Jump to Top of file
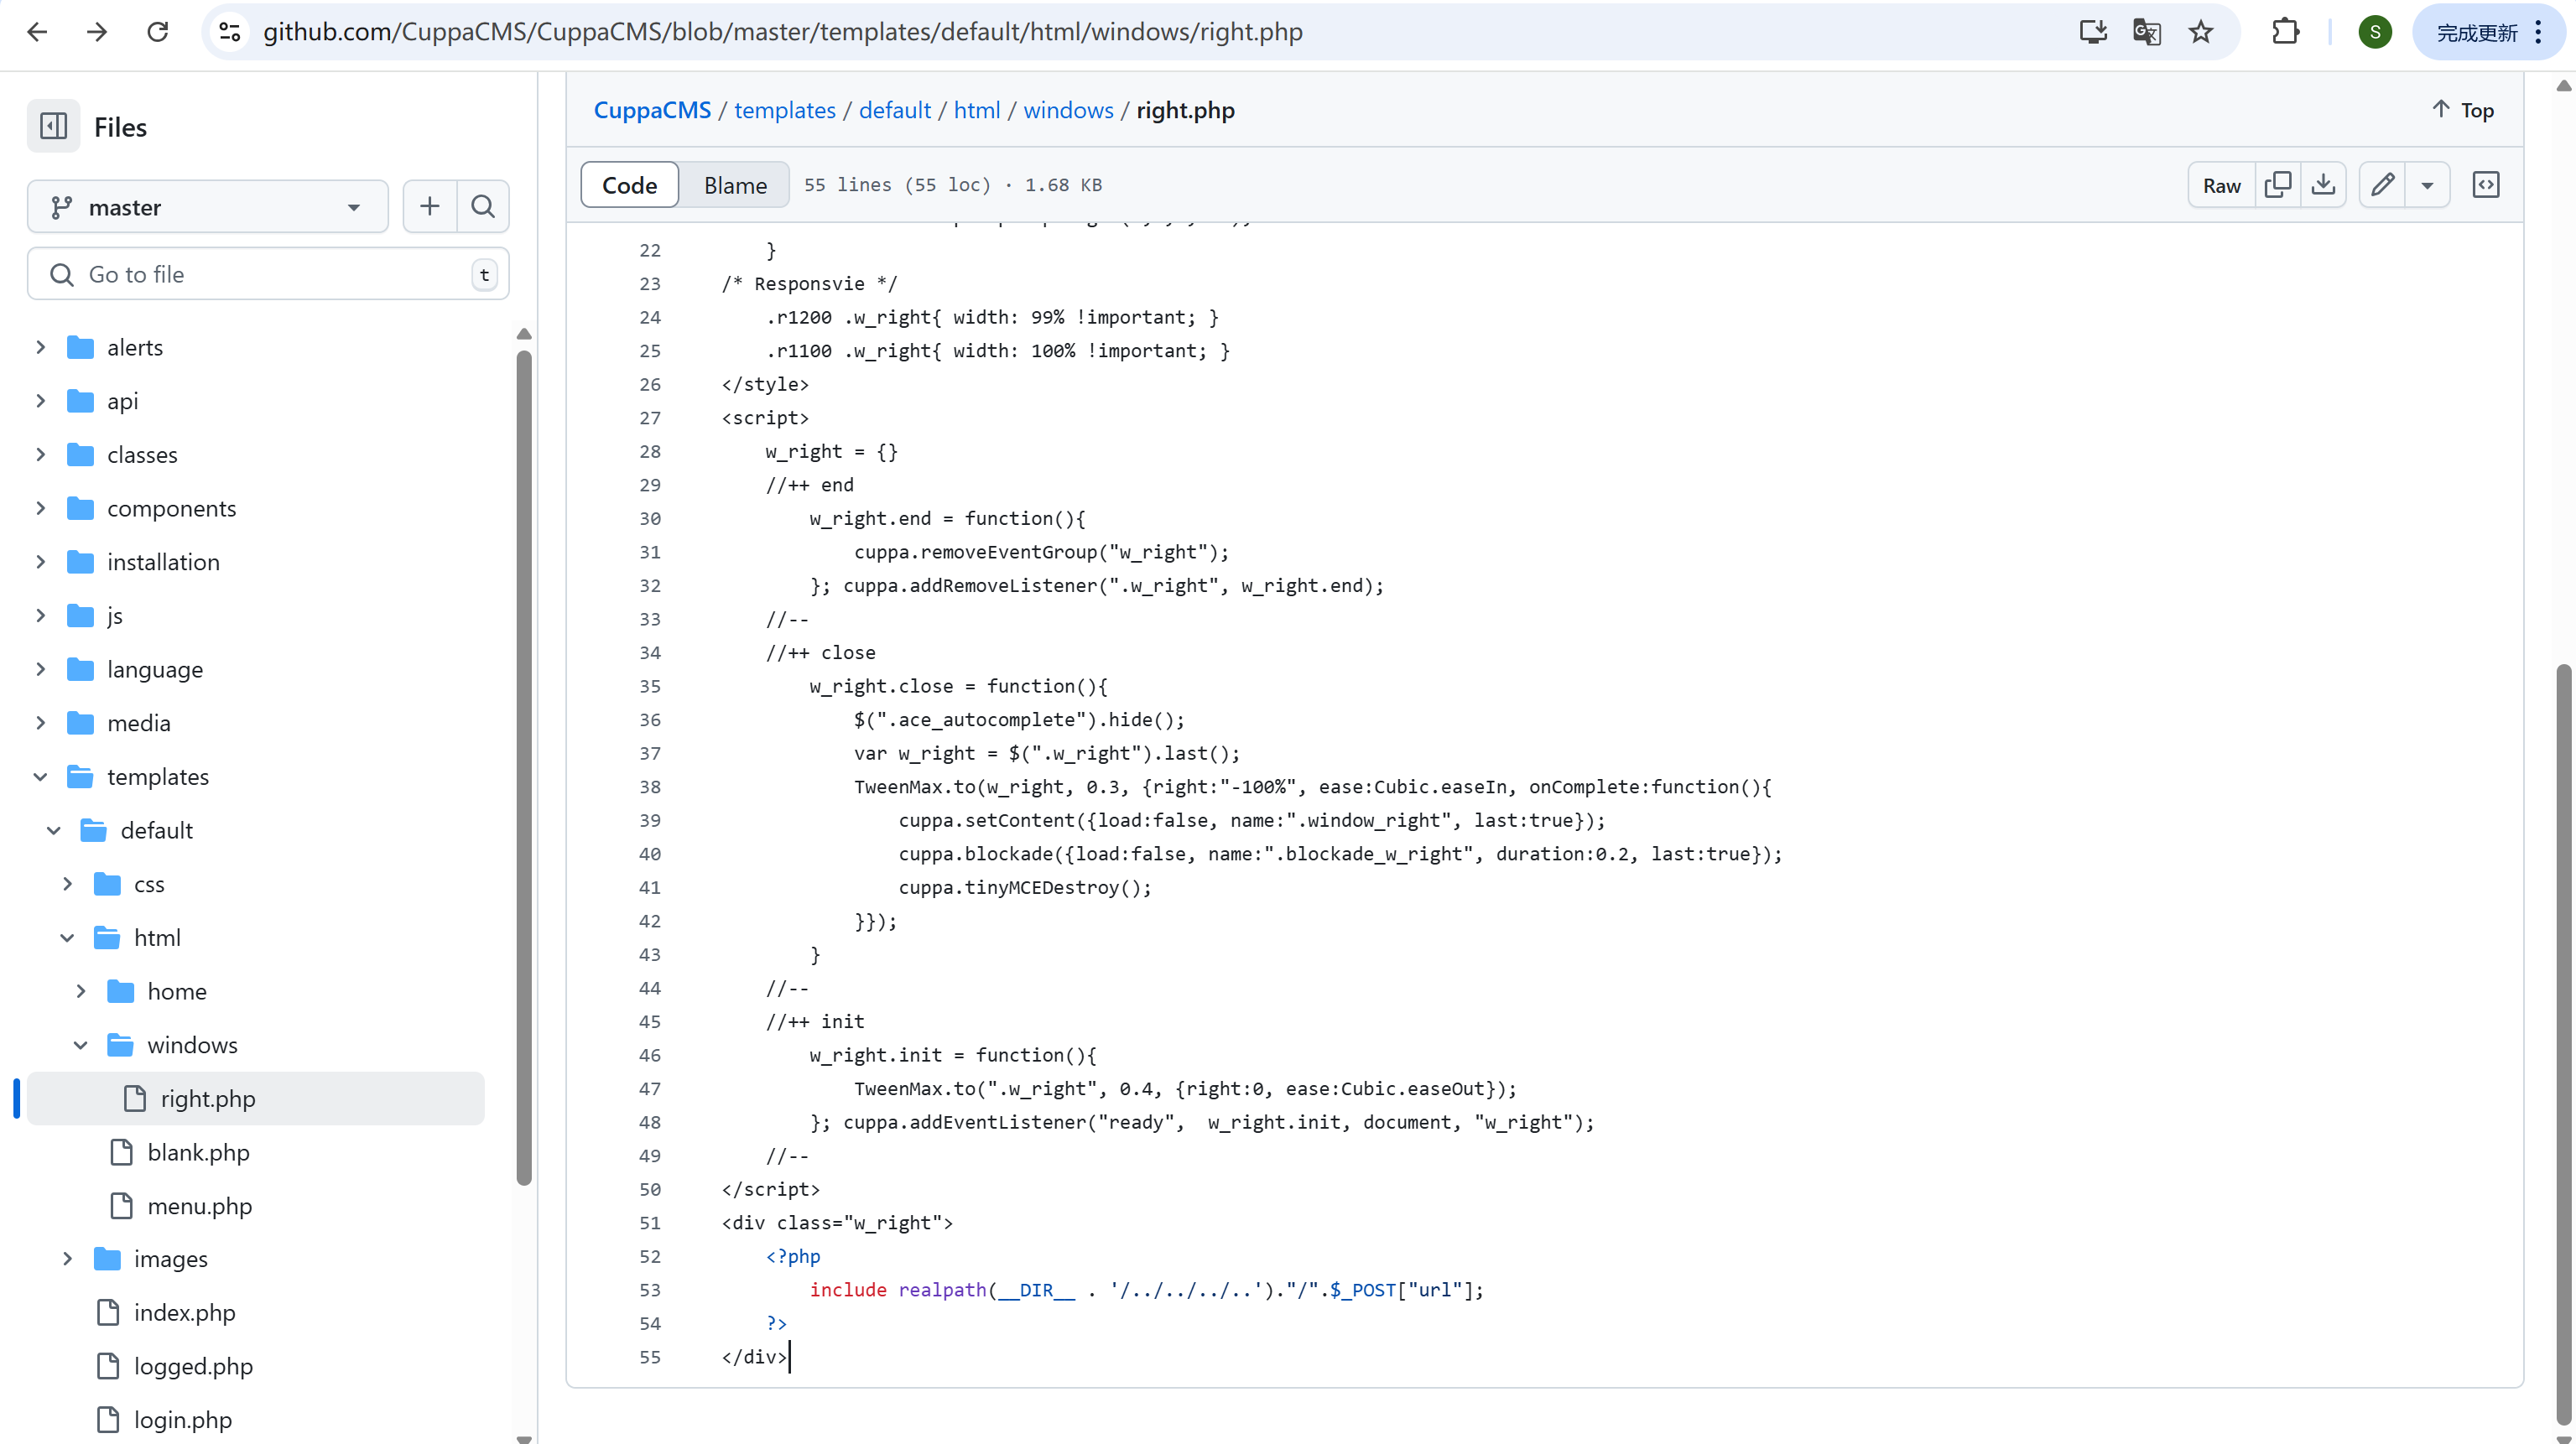This screenshot has width=2576, height=1444. click(x=2463, y=110)
